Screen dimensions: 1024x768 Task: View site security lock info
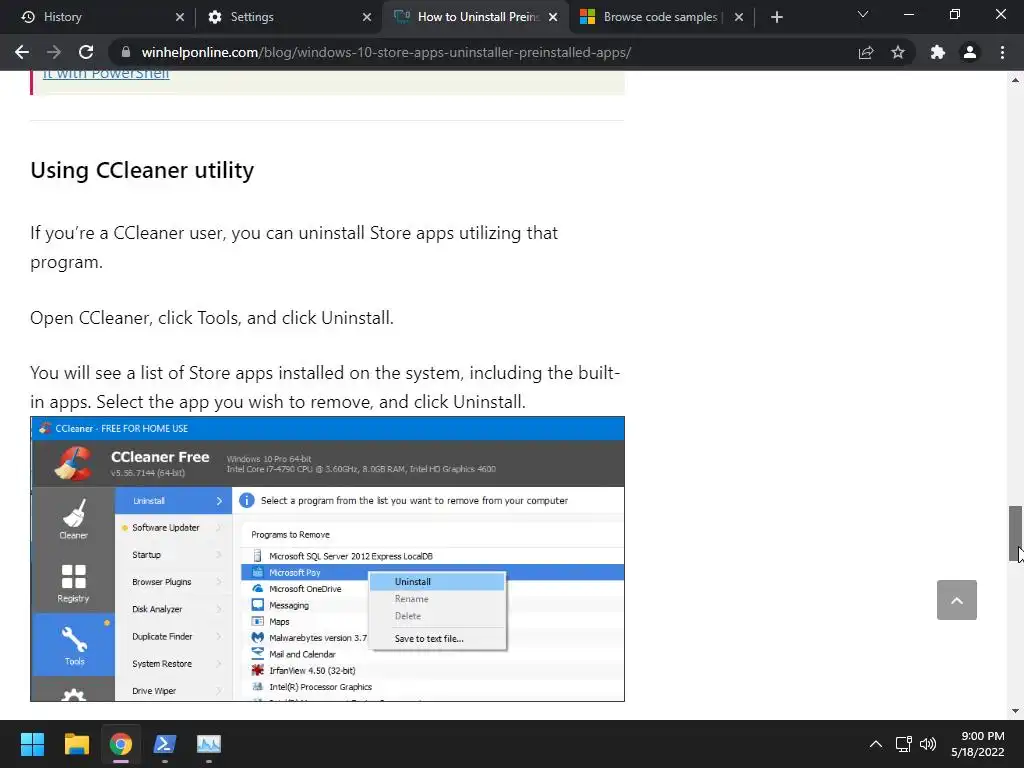(126, 52)
